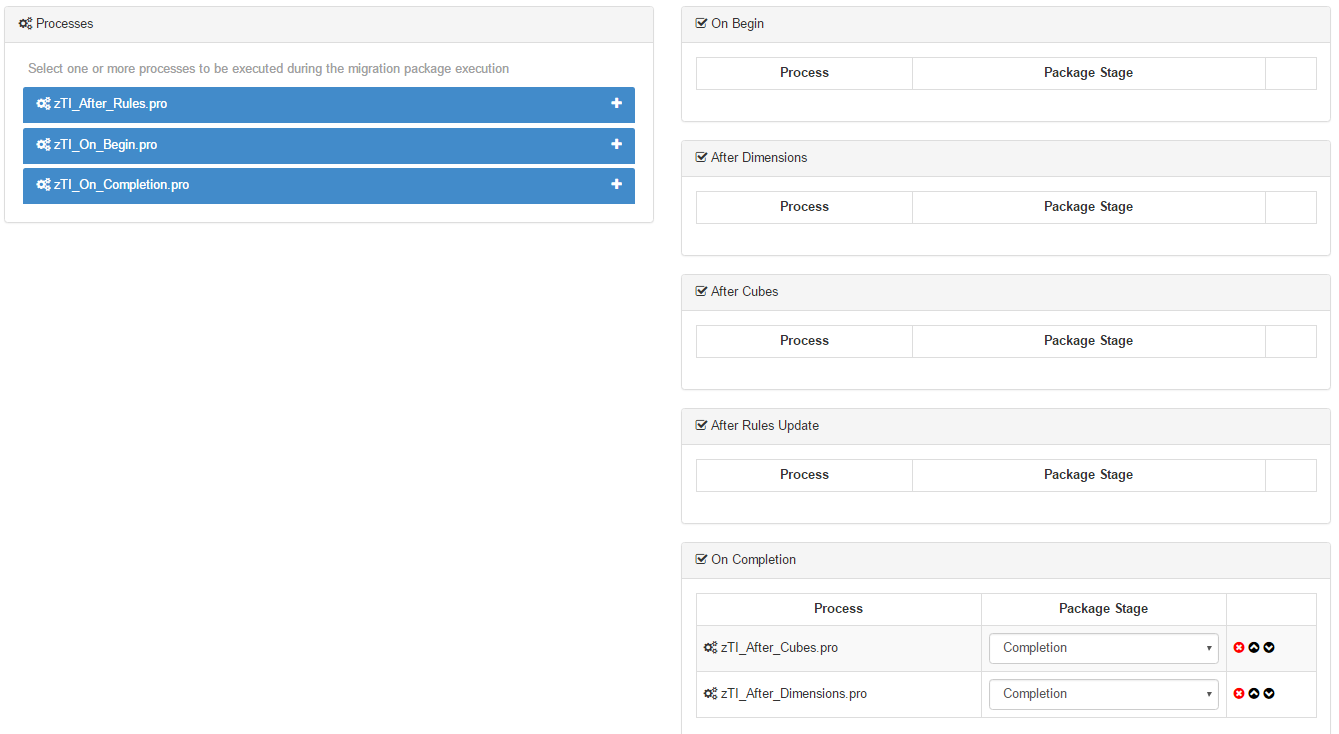Move zTI_After_Dimensions.pro down with arrow icon
The width and height of the screenshot is (1339, 734).
(1269, 694)
